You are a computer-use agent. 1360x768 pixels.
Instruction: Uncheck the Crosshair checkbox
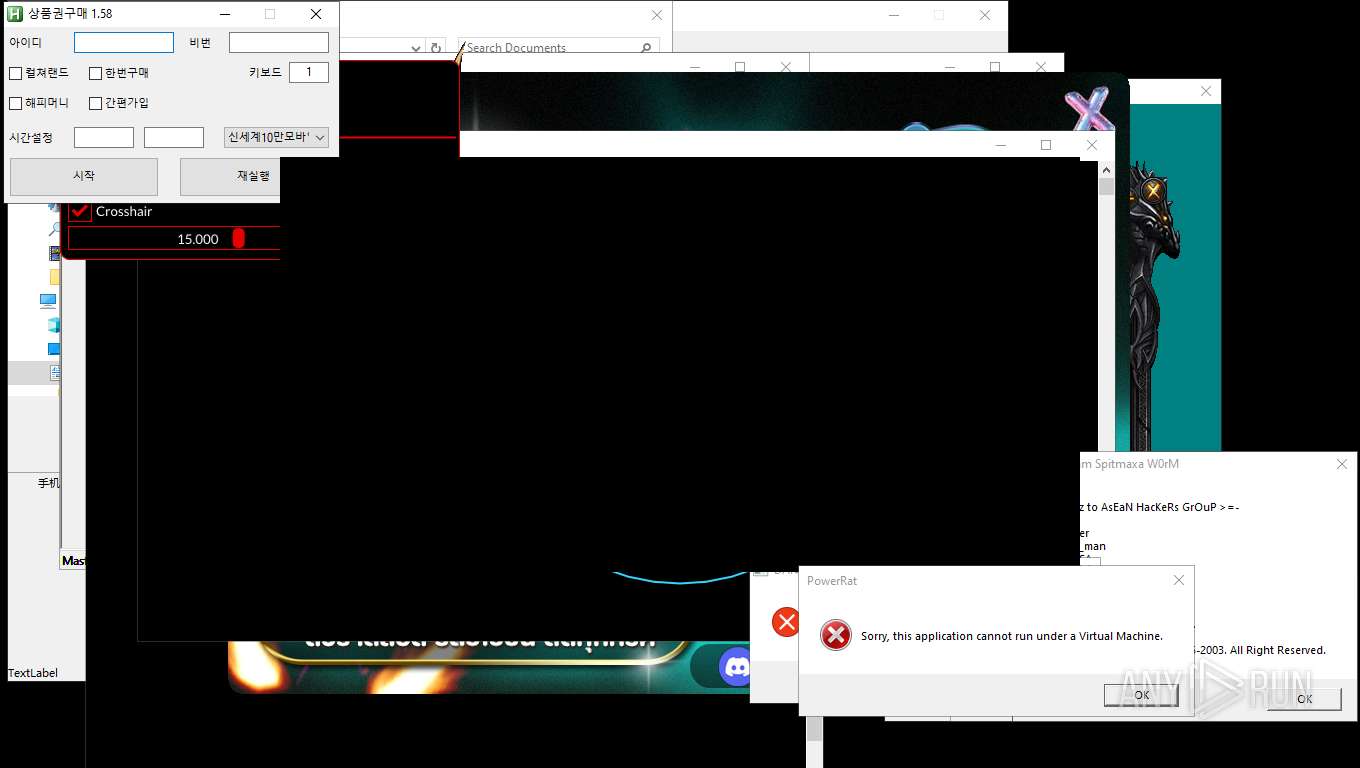point(80,211)
